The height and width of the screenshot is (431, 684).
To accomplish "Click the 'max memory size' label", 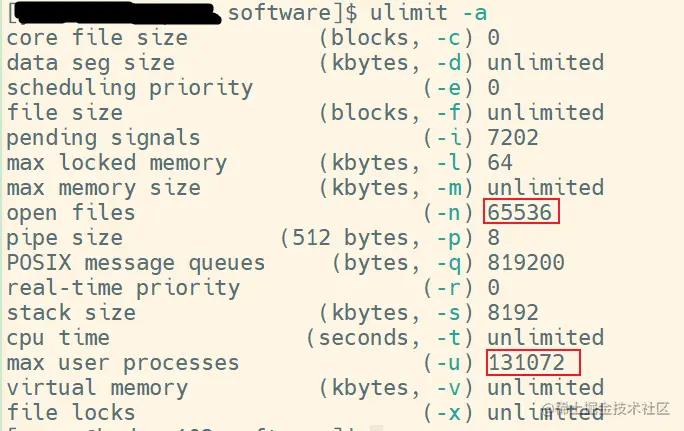I will pyautogui.click(x=104, y=188).
